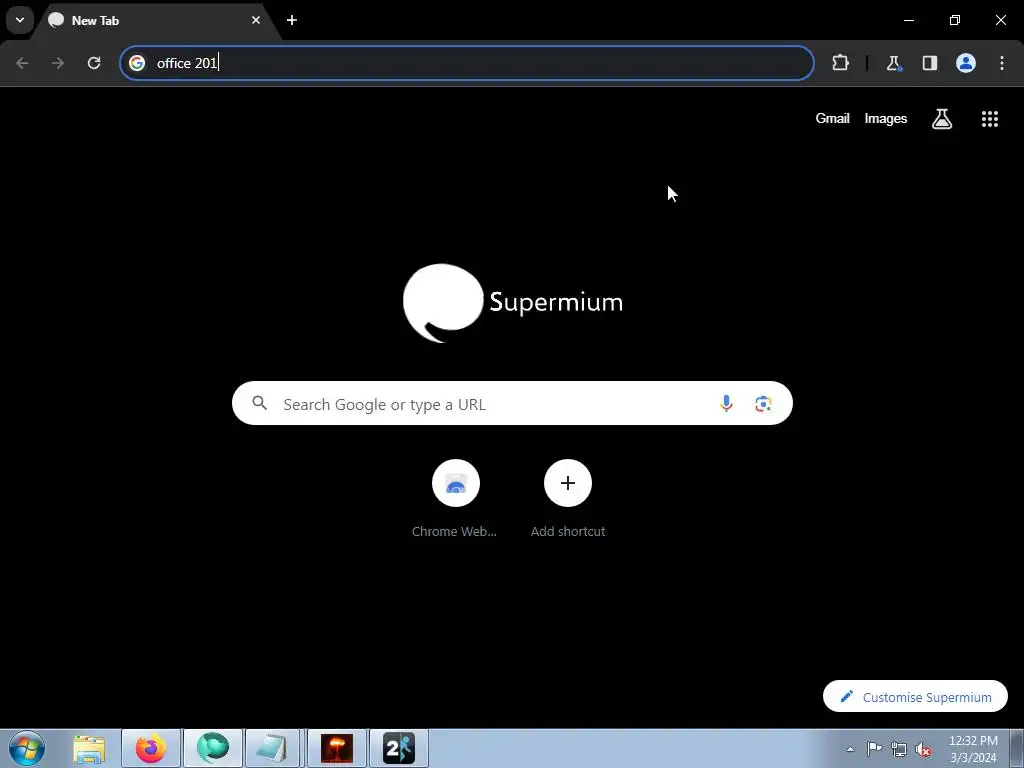The width and height of the screenshot is (1024, 768).
Task: Open Windows Explorer from the taskbar
Action: point(89,748)
